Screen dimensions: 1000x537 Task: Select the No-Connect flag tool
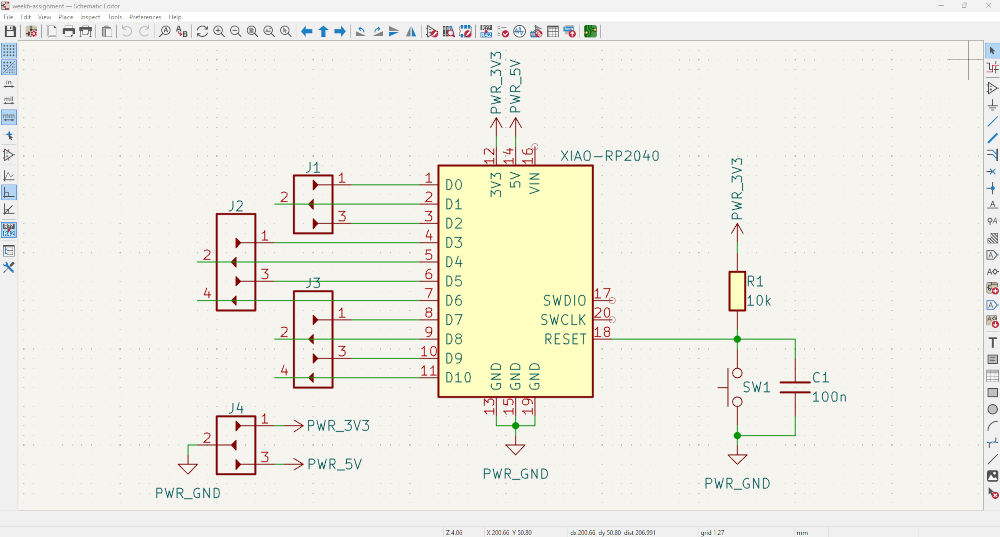tap(992, 172)
